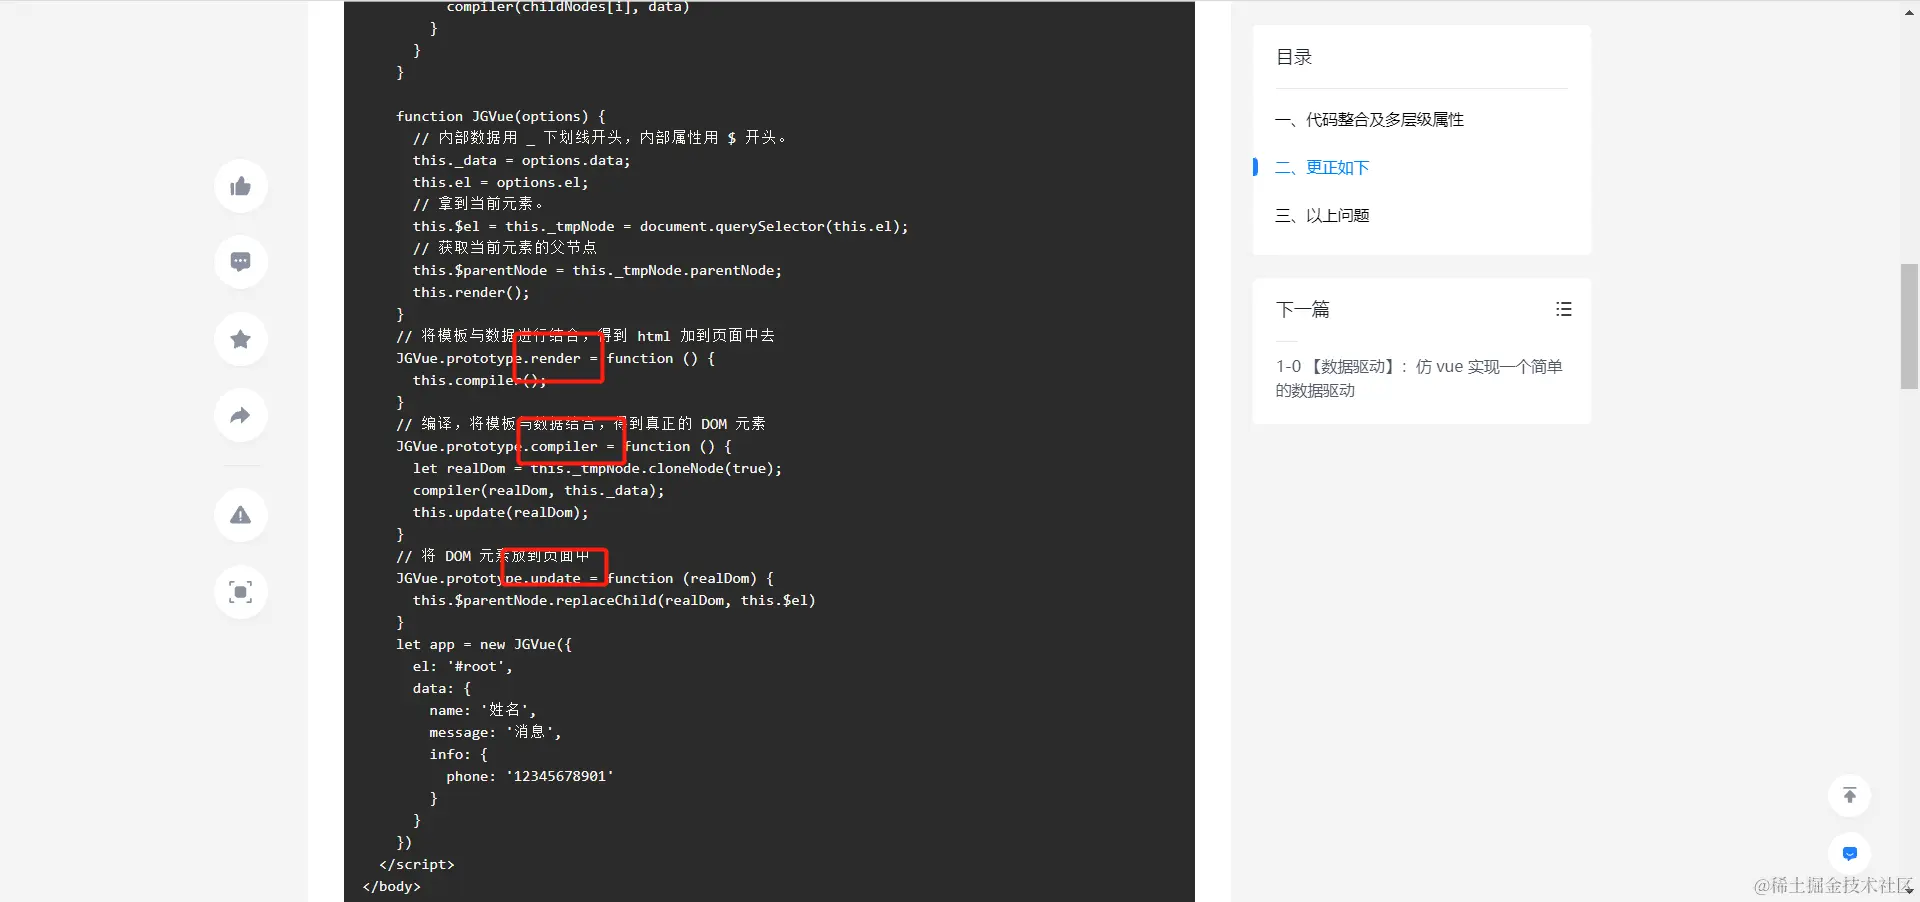Go to section 一、代码整合及多层级属性
The height and width of the screenshot is (902, 1920).
(1369, 120)
